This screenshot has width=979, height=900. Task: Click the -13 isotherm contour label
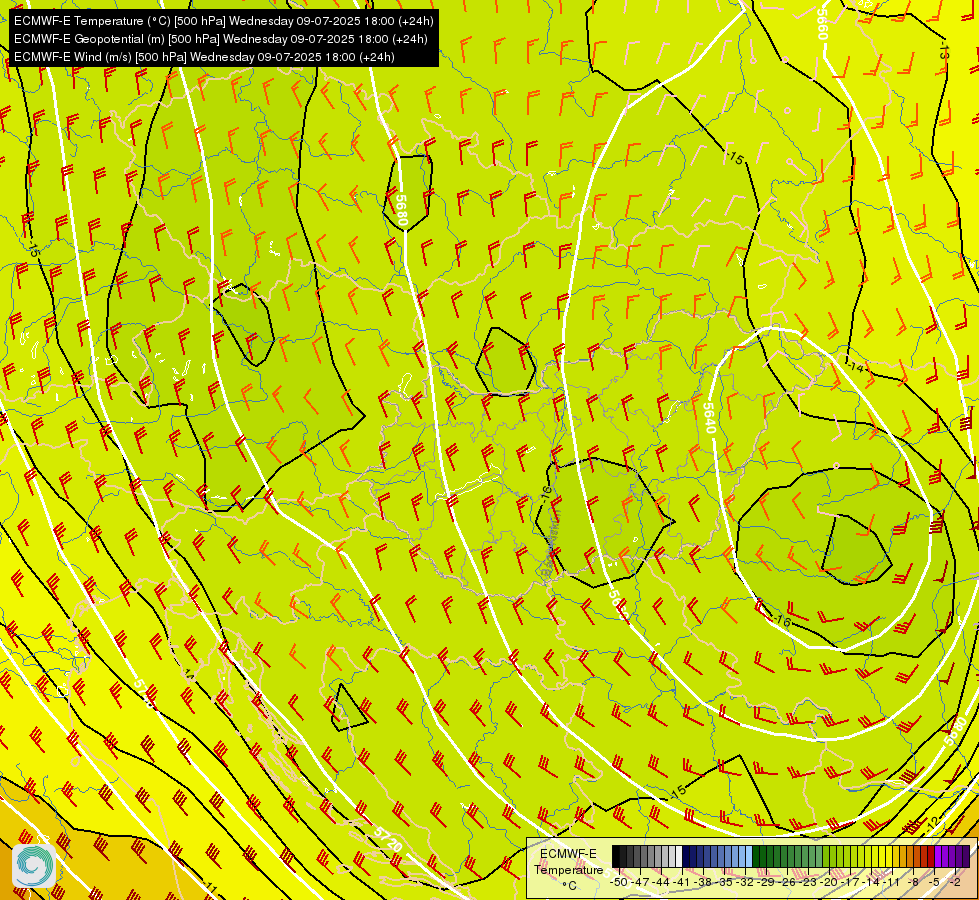(943, 52)
